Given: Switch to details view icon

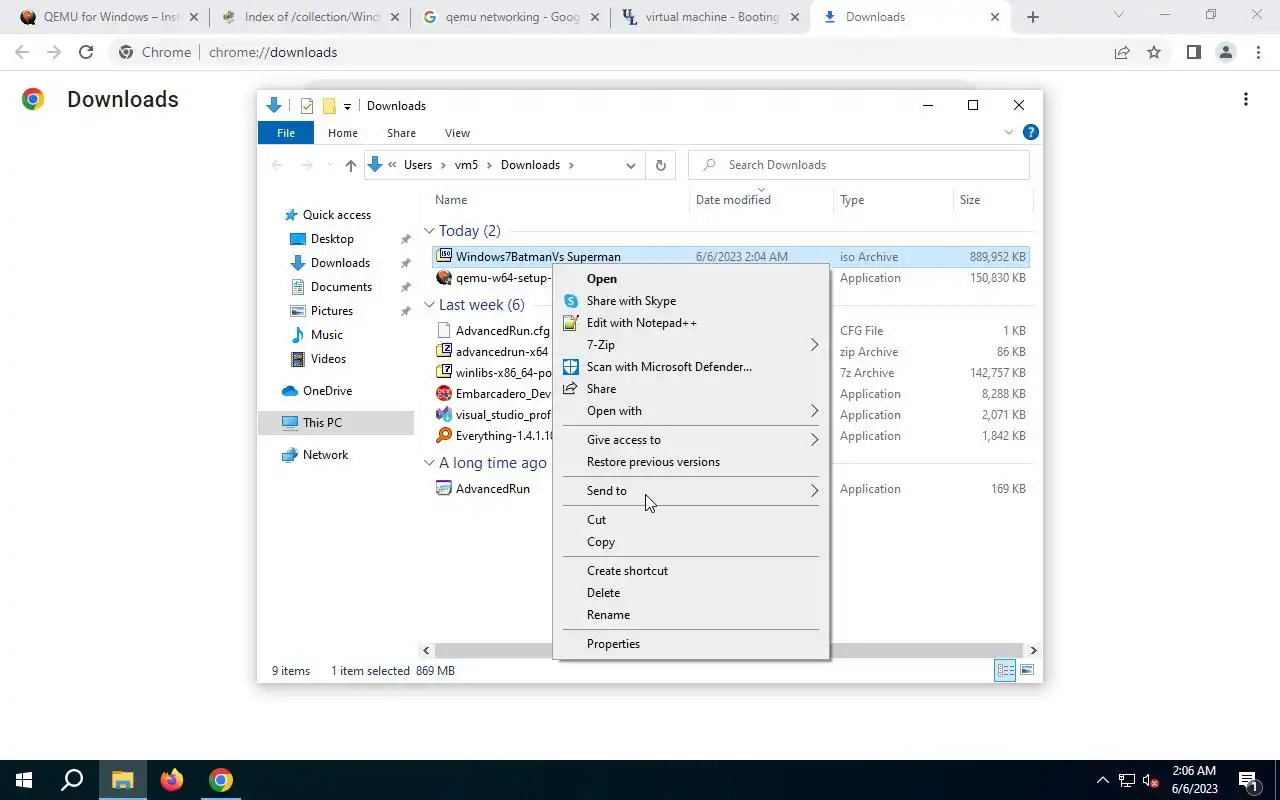Looking at the screenshot, I should click(x=1005, y=671).
